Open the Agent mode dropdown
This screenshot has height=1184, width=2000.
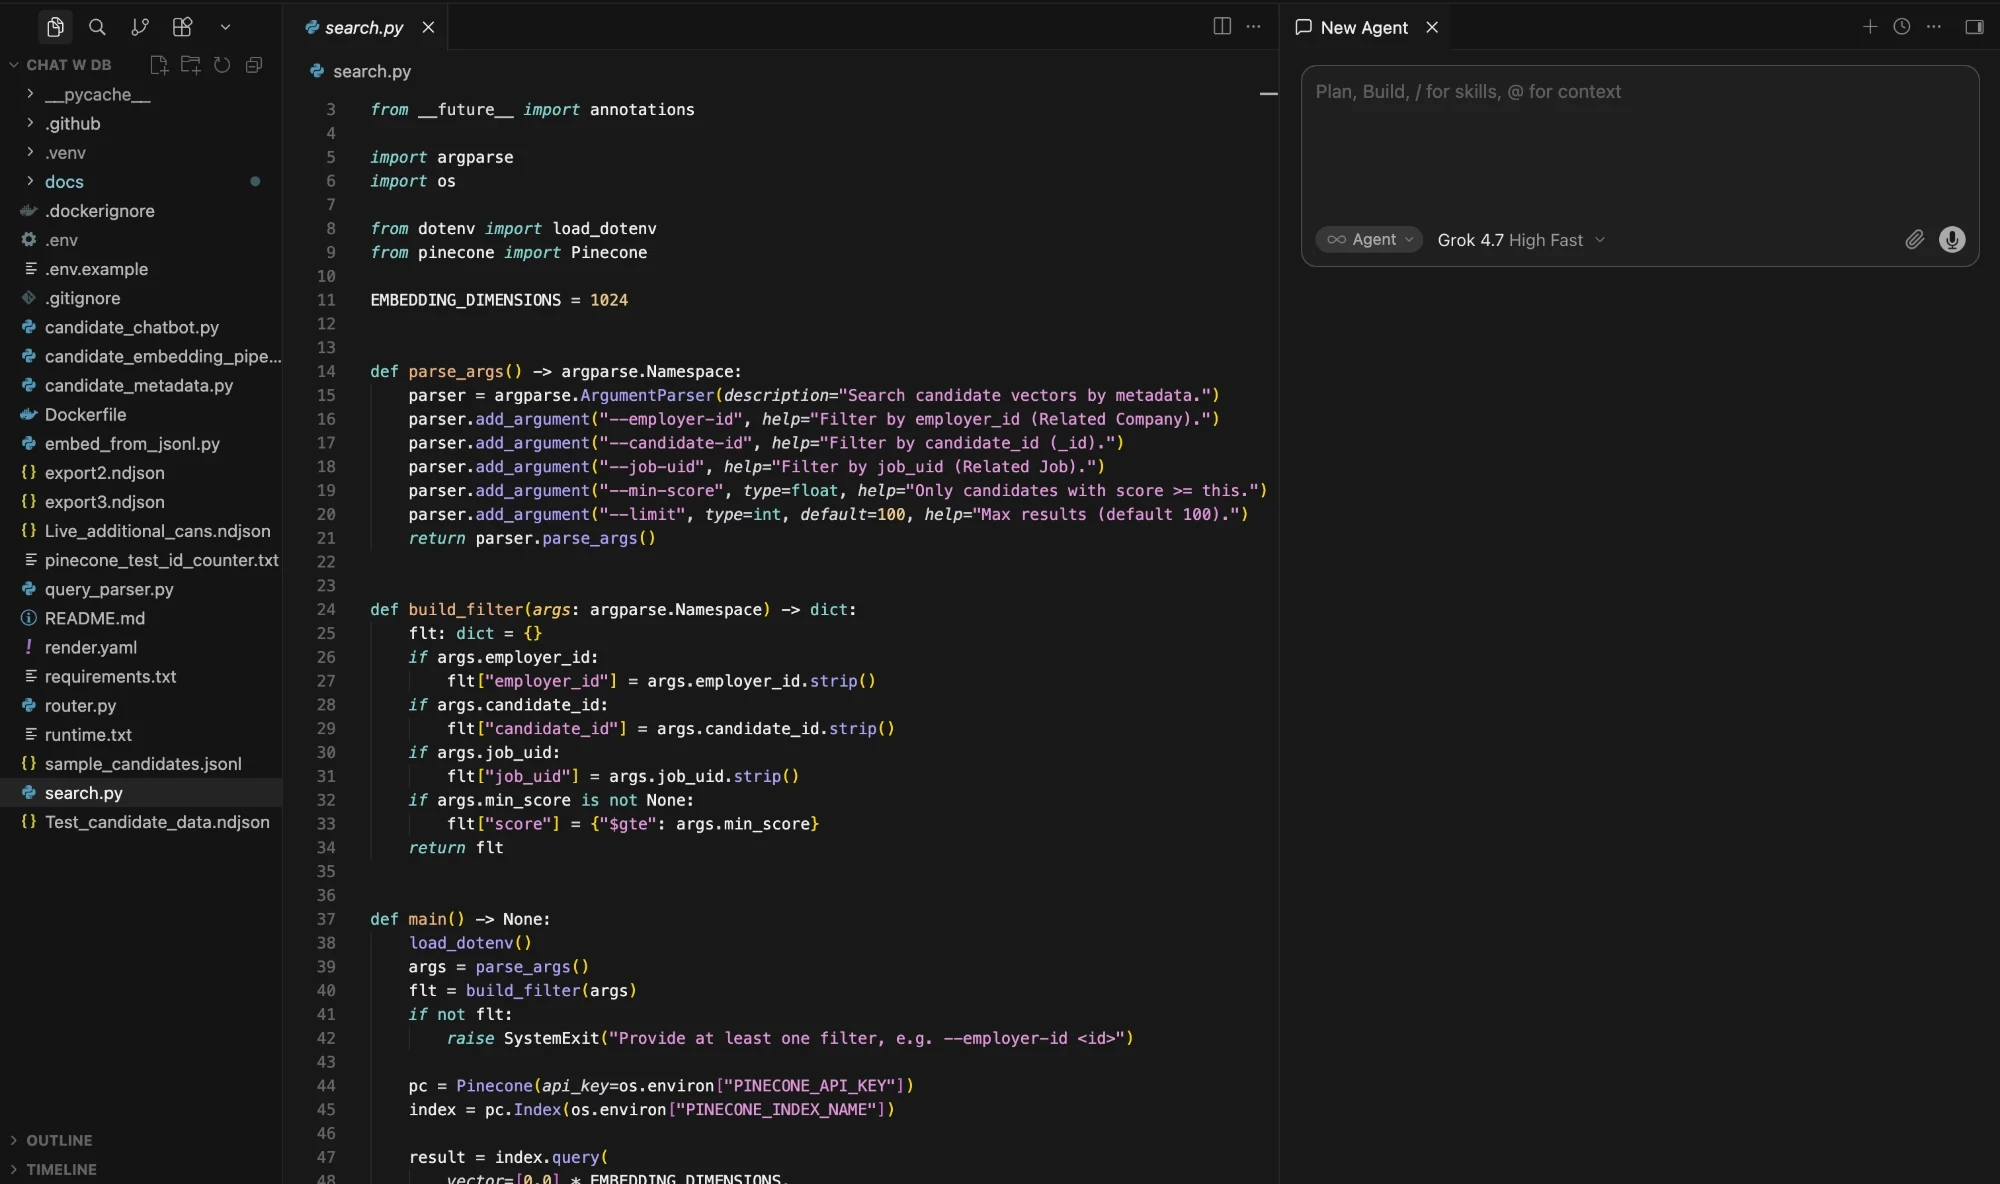(1368, 239)
